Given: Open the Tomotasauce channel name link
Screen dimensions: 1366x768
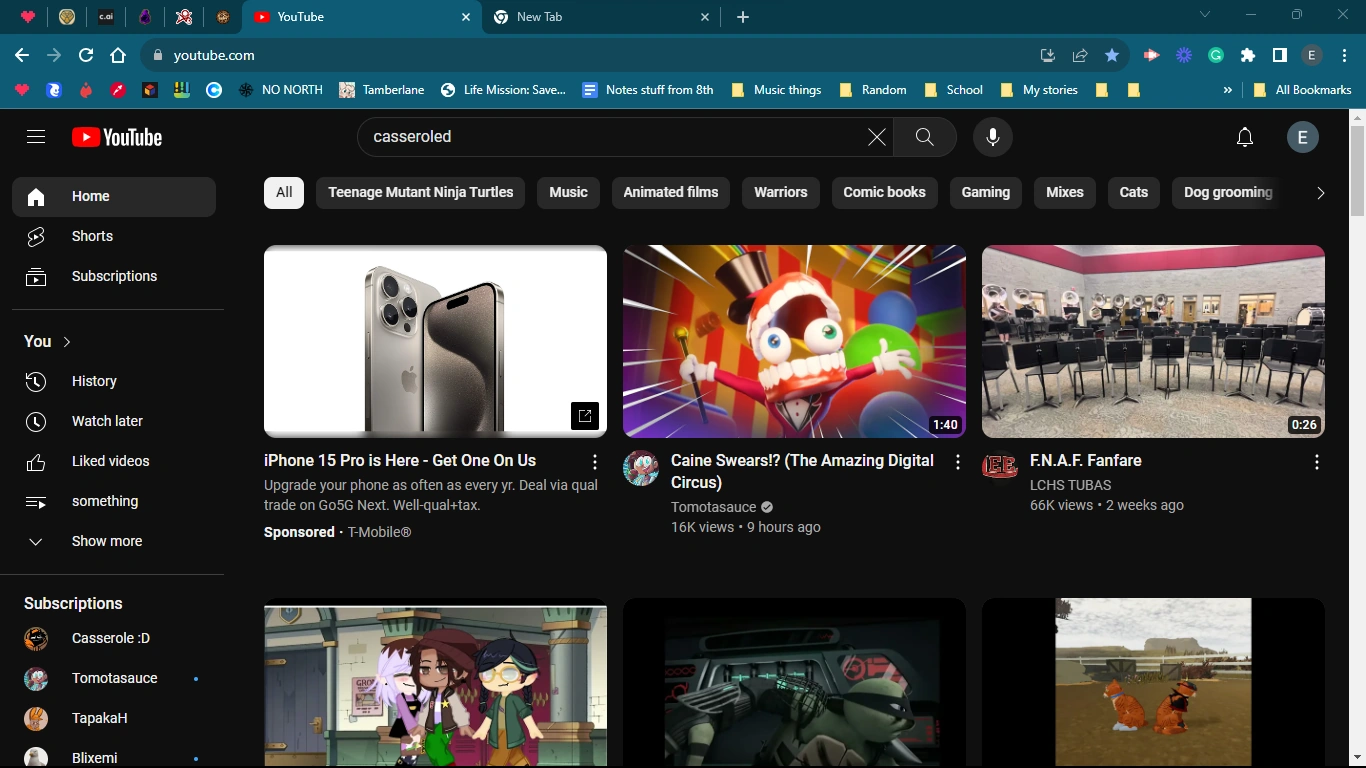Looking at the screenshot, I should [713, 507].
